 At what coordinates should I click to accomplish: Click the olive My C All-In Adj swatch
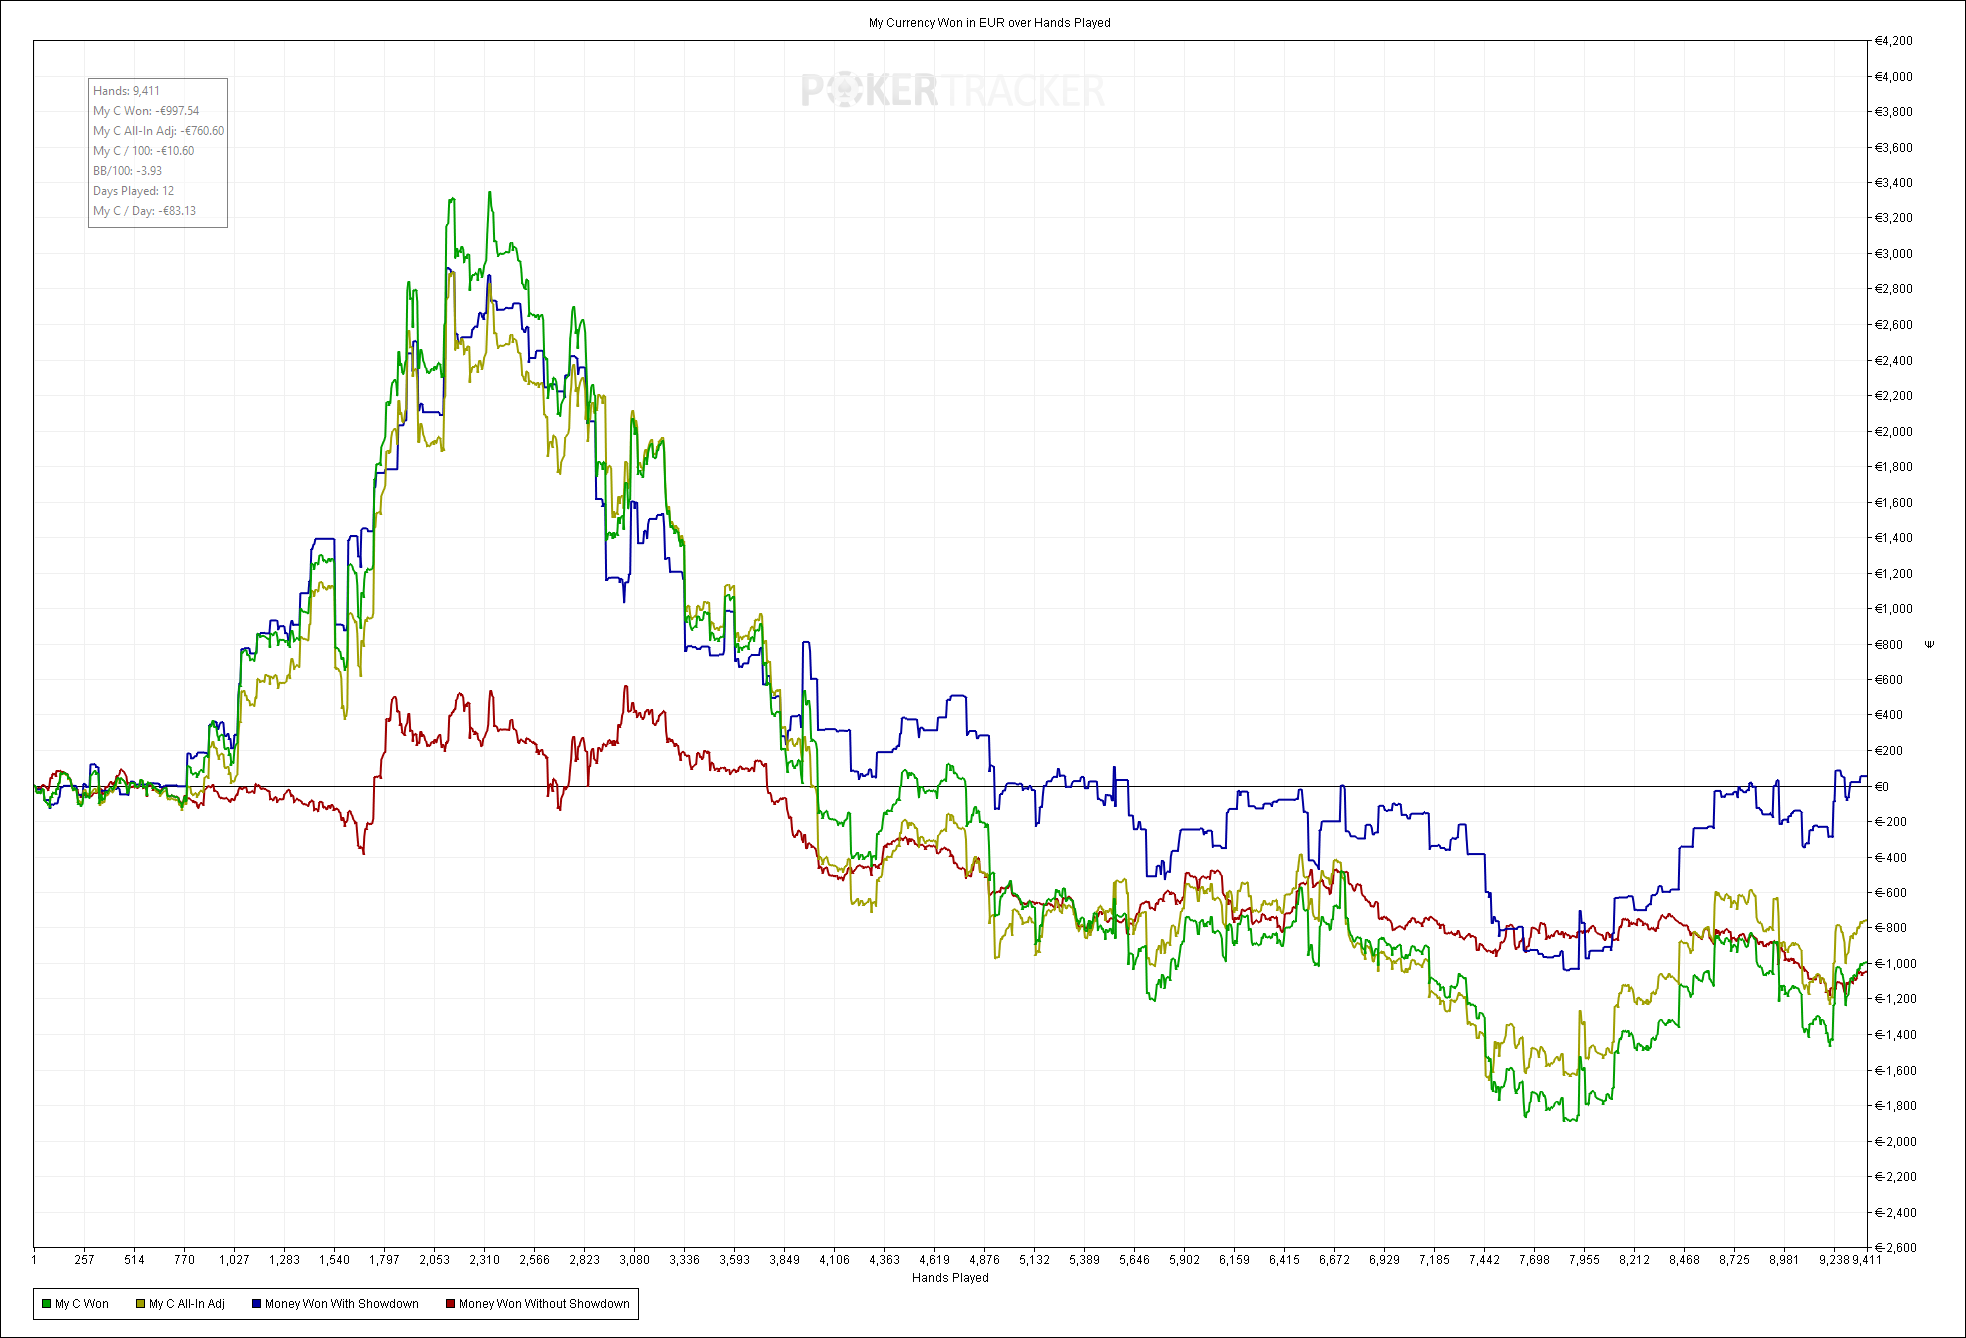(x=141, y=1304)
